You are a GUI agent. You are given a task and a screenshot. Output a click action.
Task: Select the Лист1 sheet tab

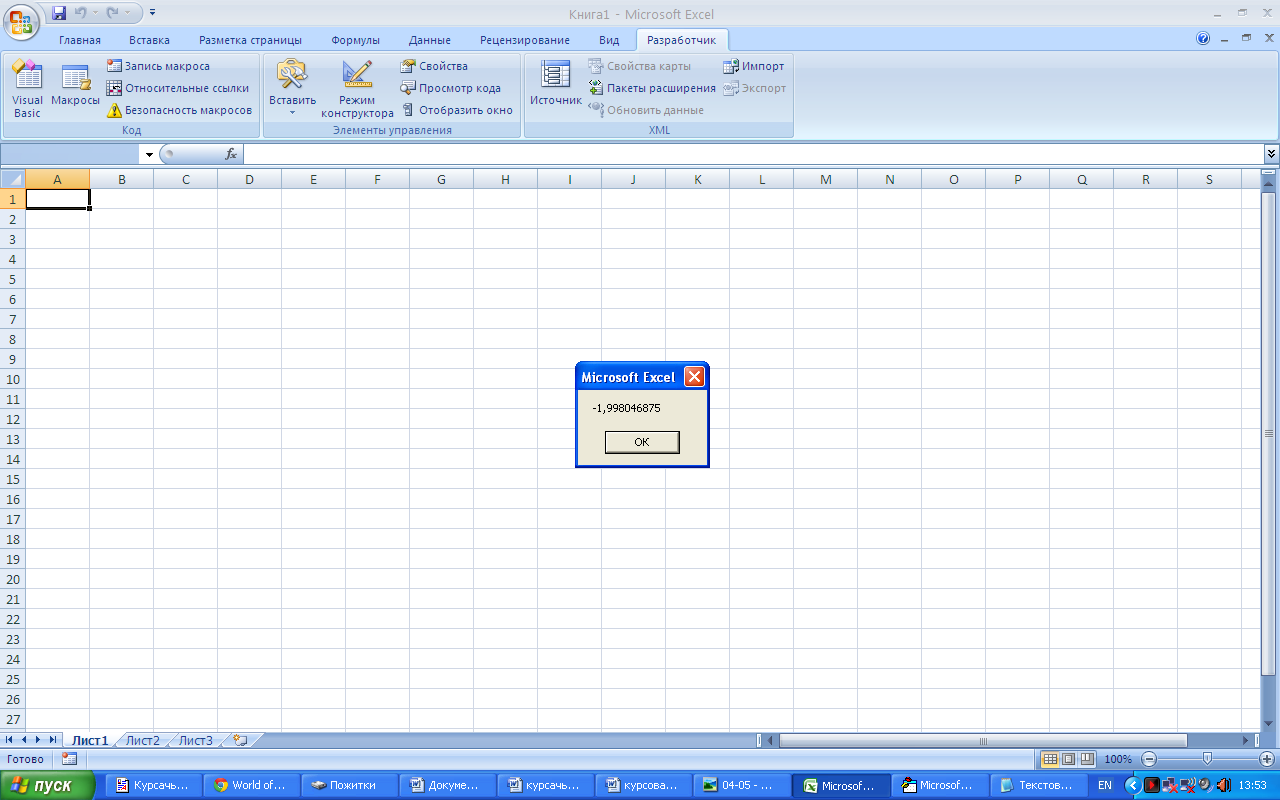90,740
